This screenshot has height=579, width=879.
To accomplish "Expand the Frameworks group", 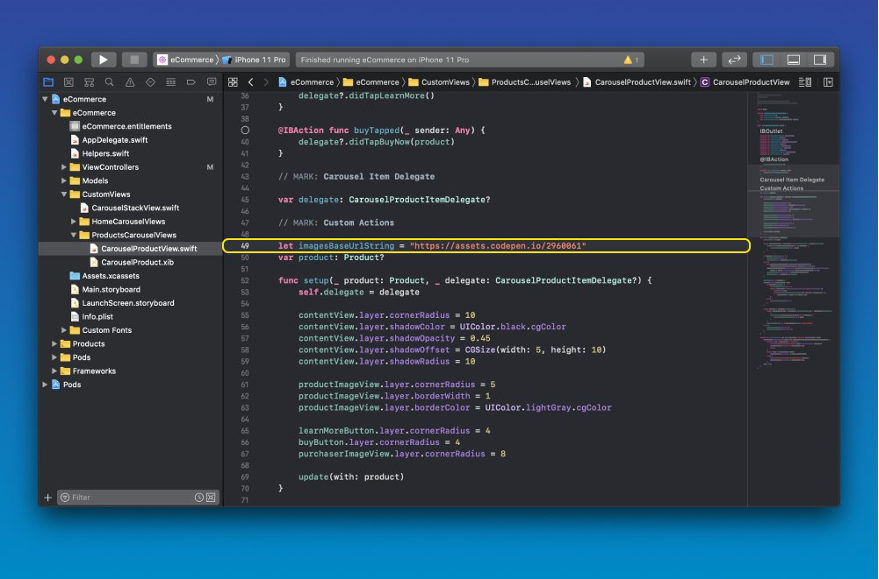I will pos(54,371).
